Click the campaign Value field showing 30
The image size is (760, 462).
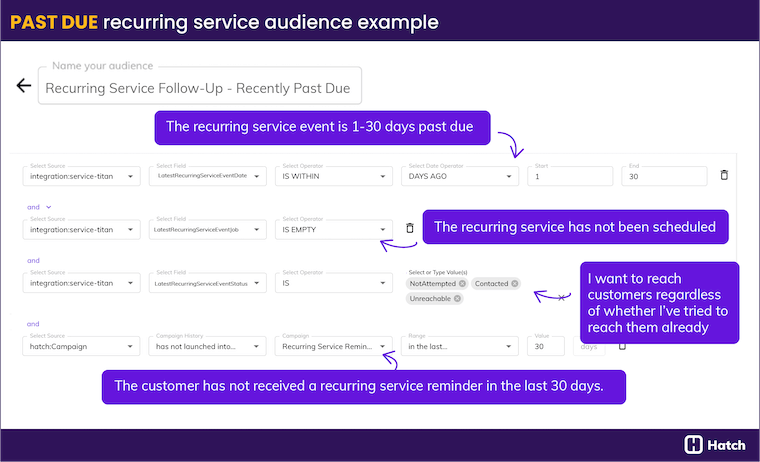click(x=545, y=347)
